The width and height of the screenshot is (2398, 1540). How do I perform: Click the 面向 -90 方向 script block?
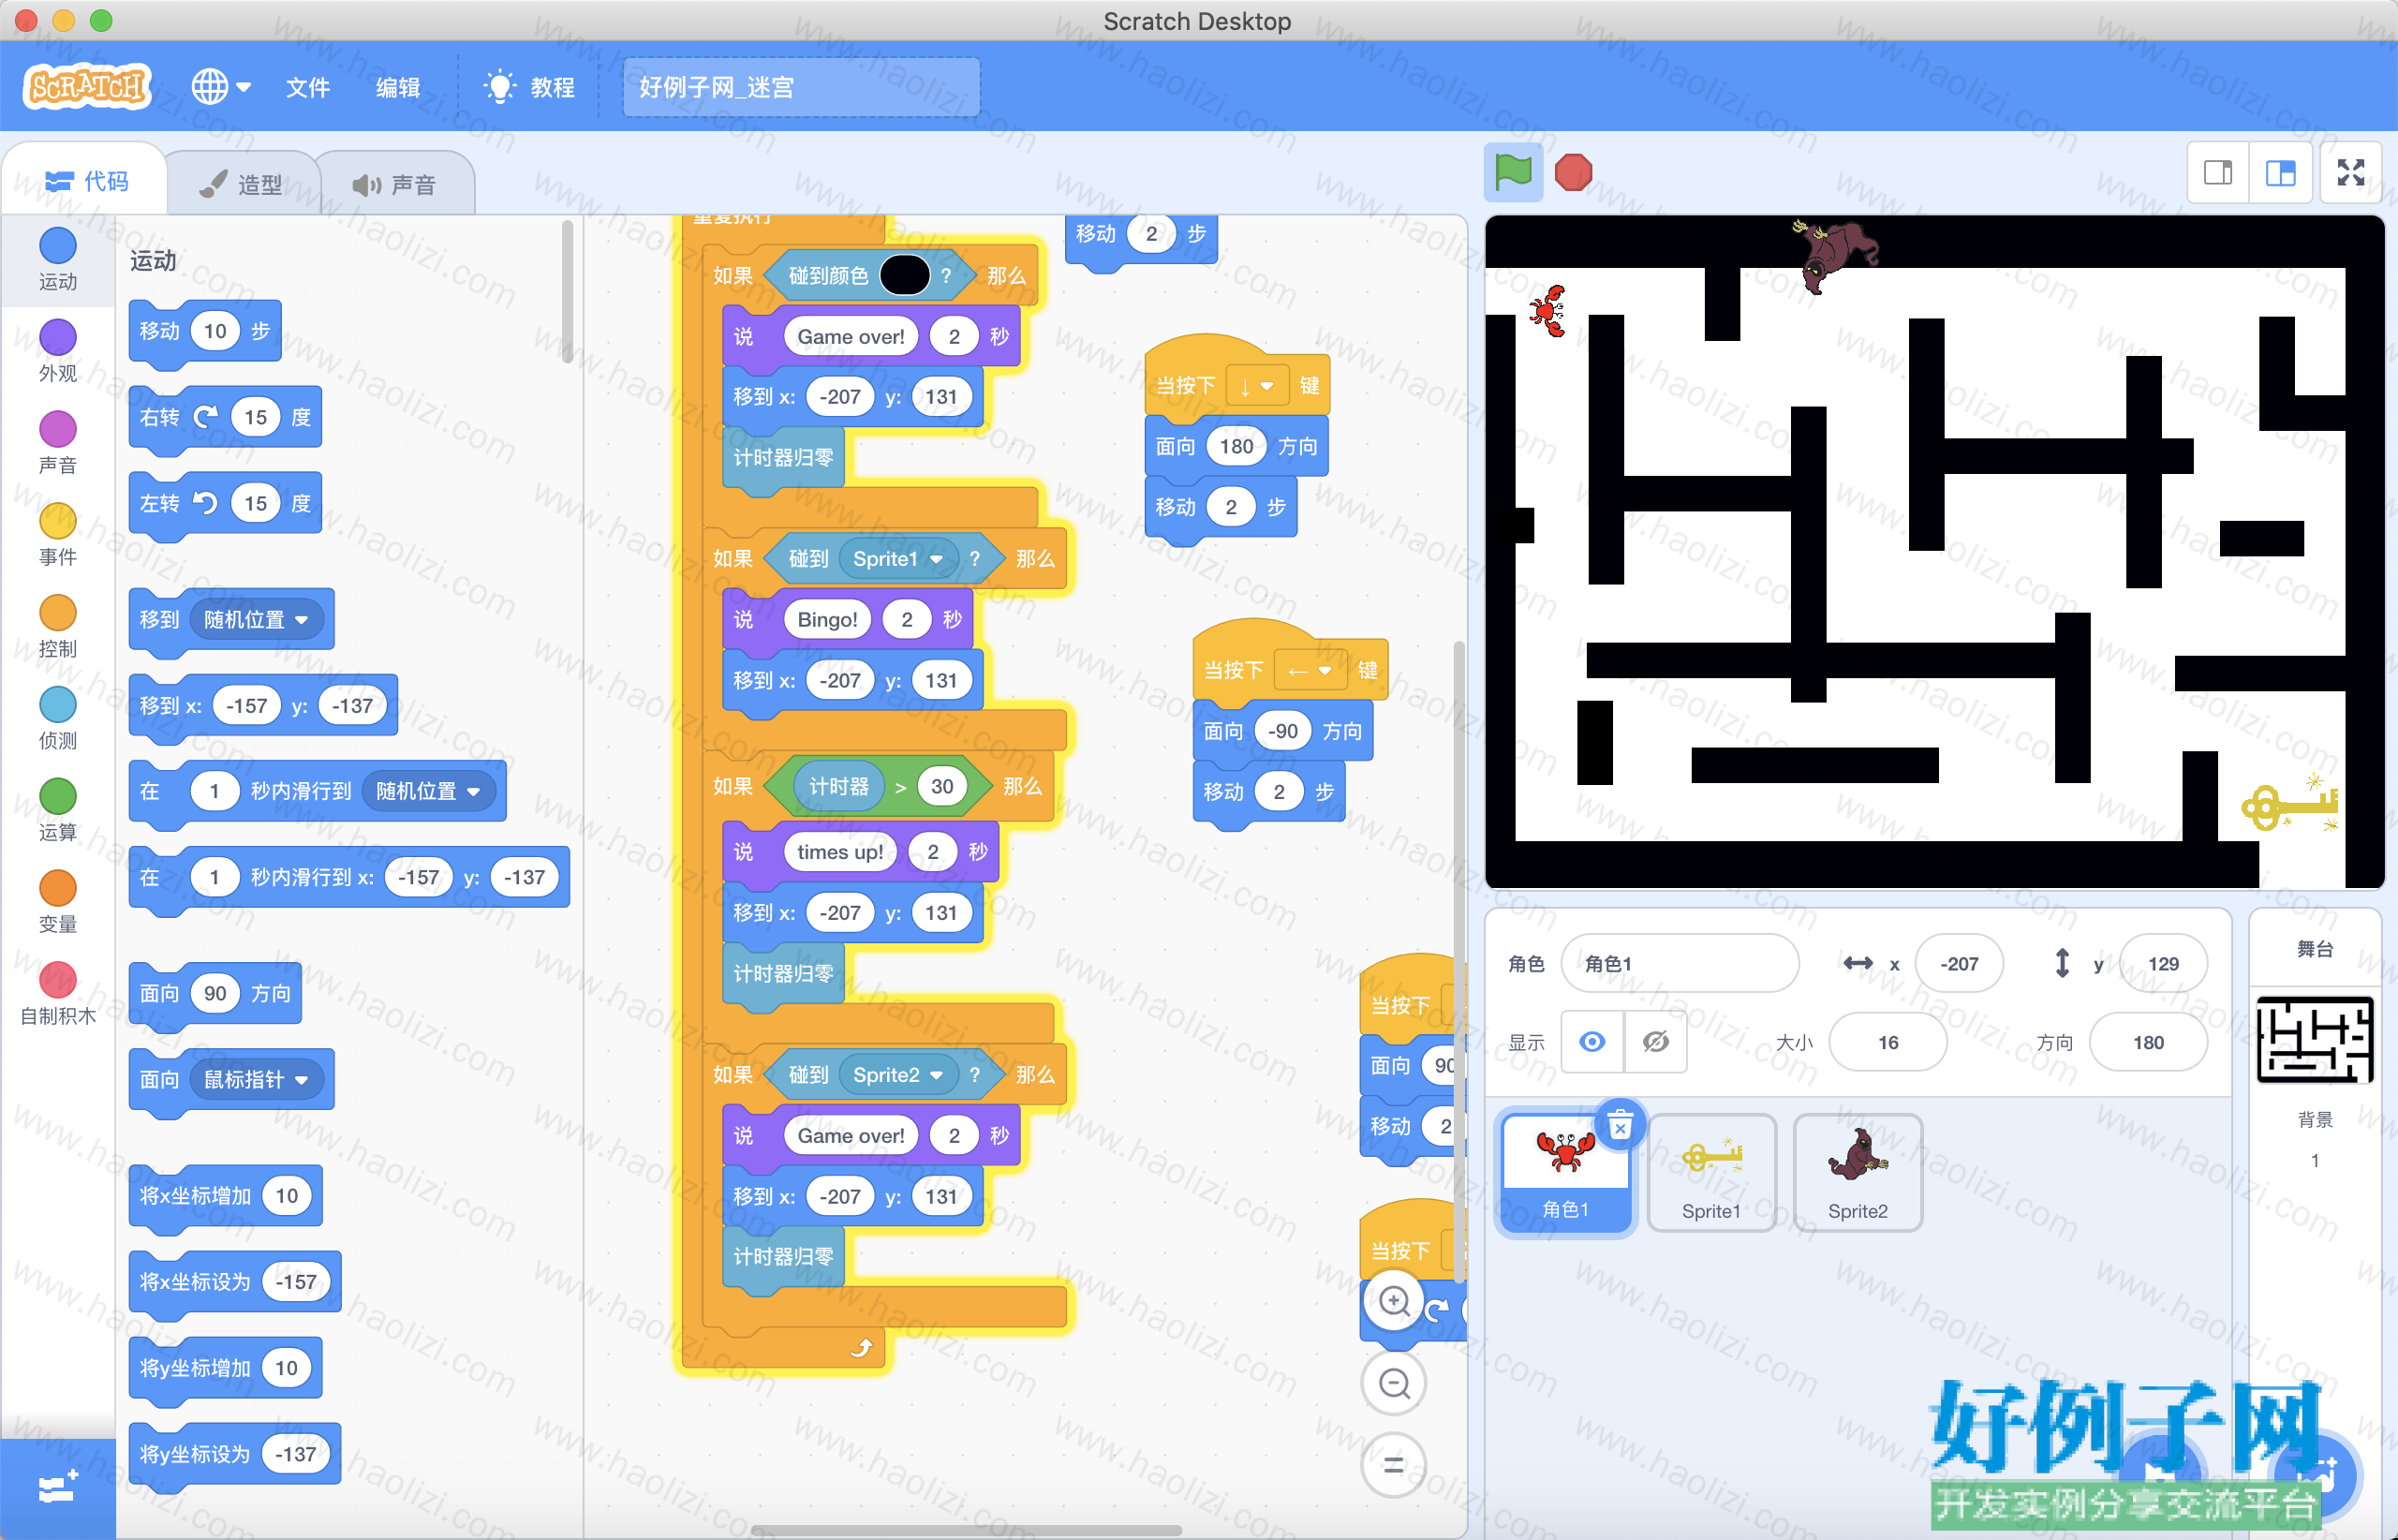pyautogui.click(x=1282, y=732)
